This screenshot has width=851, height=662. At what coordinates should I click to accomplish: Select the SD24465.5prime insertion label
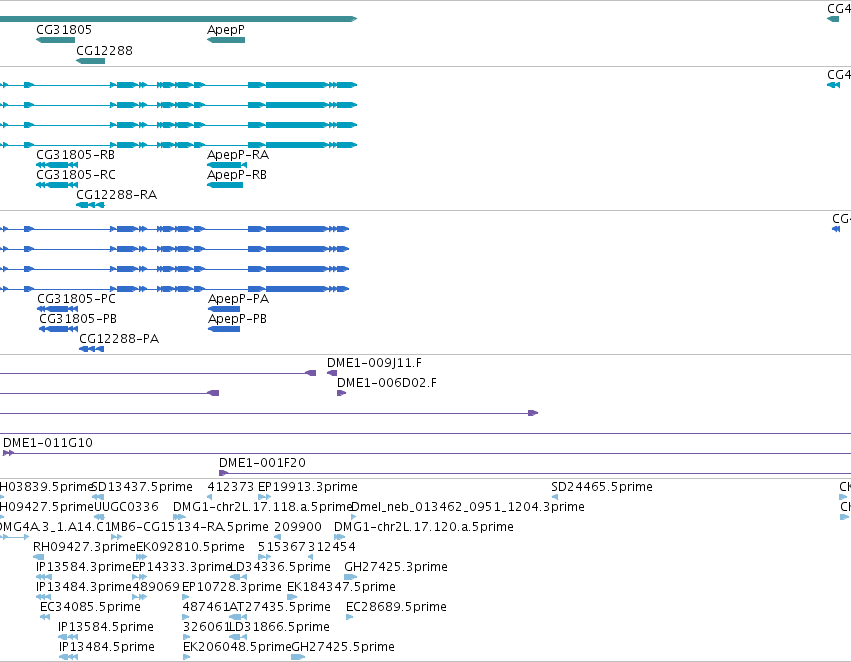602,487
